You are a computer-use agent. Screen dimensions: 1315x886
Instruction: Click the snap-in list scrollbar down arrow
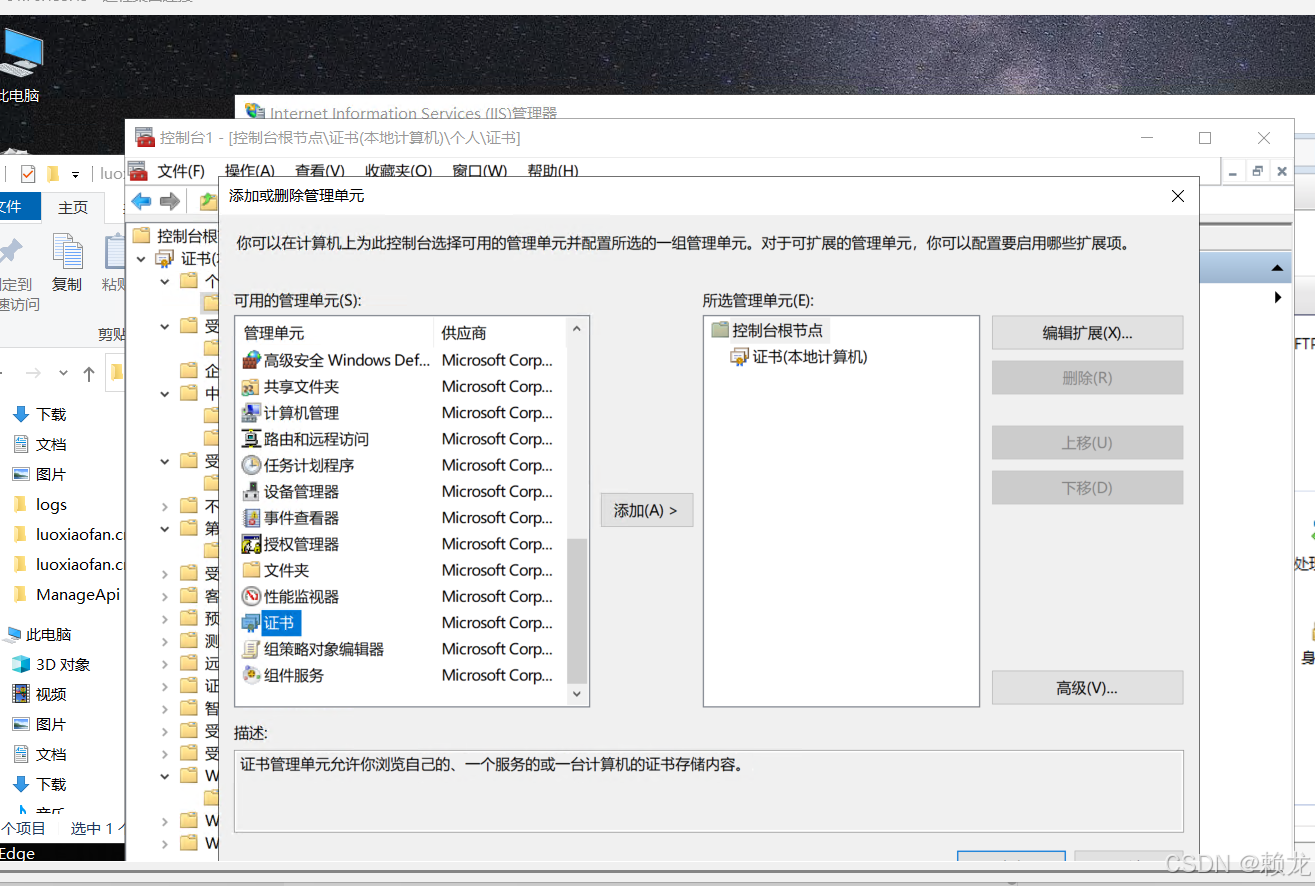click(x=577, y=694)
